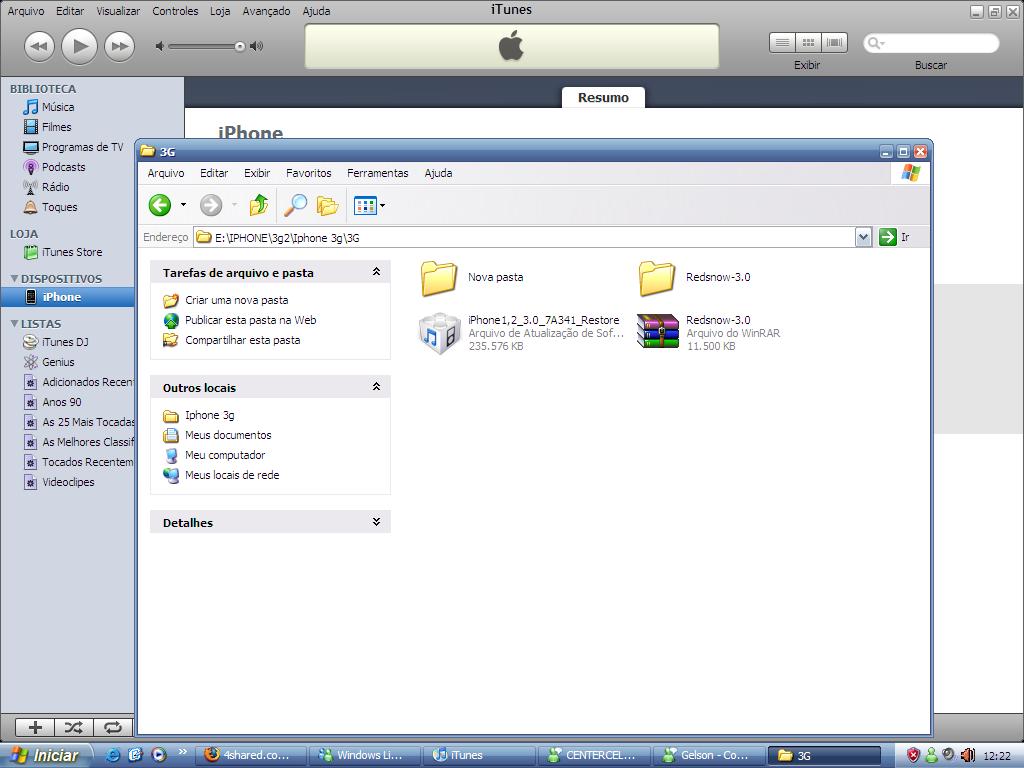Collapse Tarefas de arquivo e pasta panel
Image resolution: width=1024 pixels, height=768 pixels.
(x=376, y=272)
